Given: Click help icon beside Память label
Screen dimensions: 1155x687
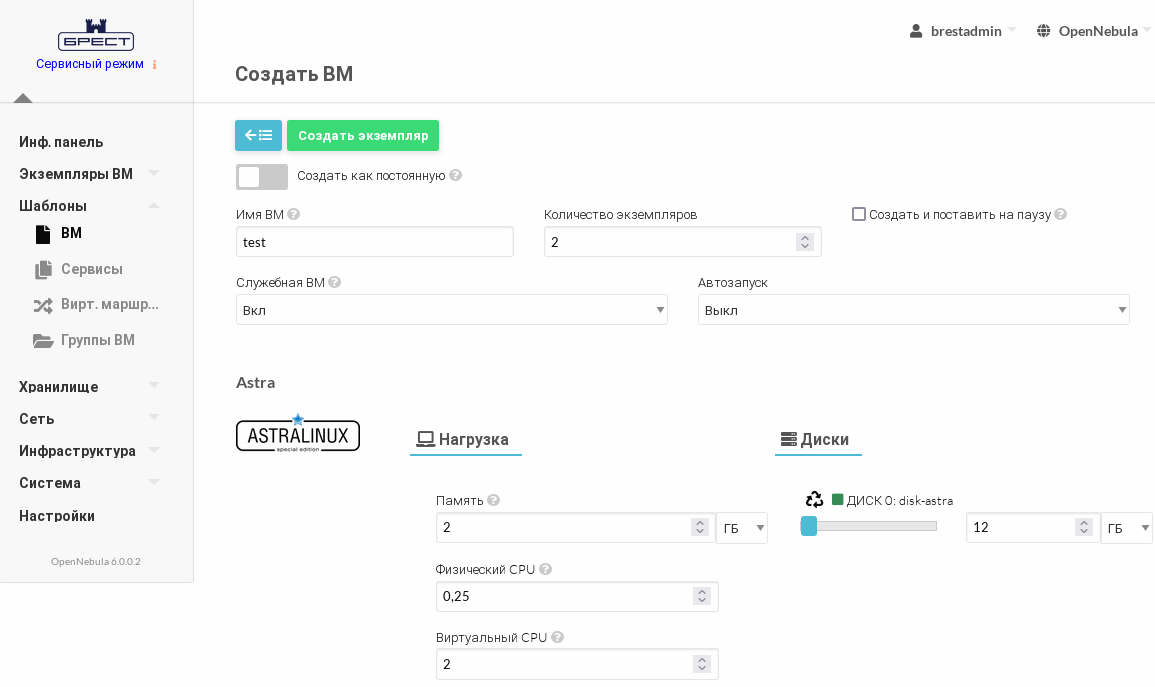Looking at the screenshot, I should click(493, 500).
